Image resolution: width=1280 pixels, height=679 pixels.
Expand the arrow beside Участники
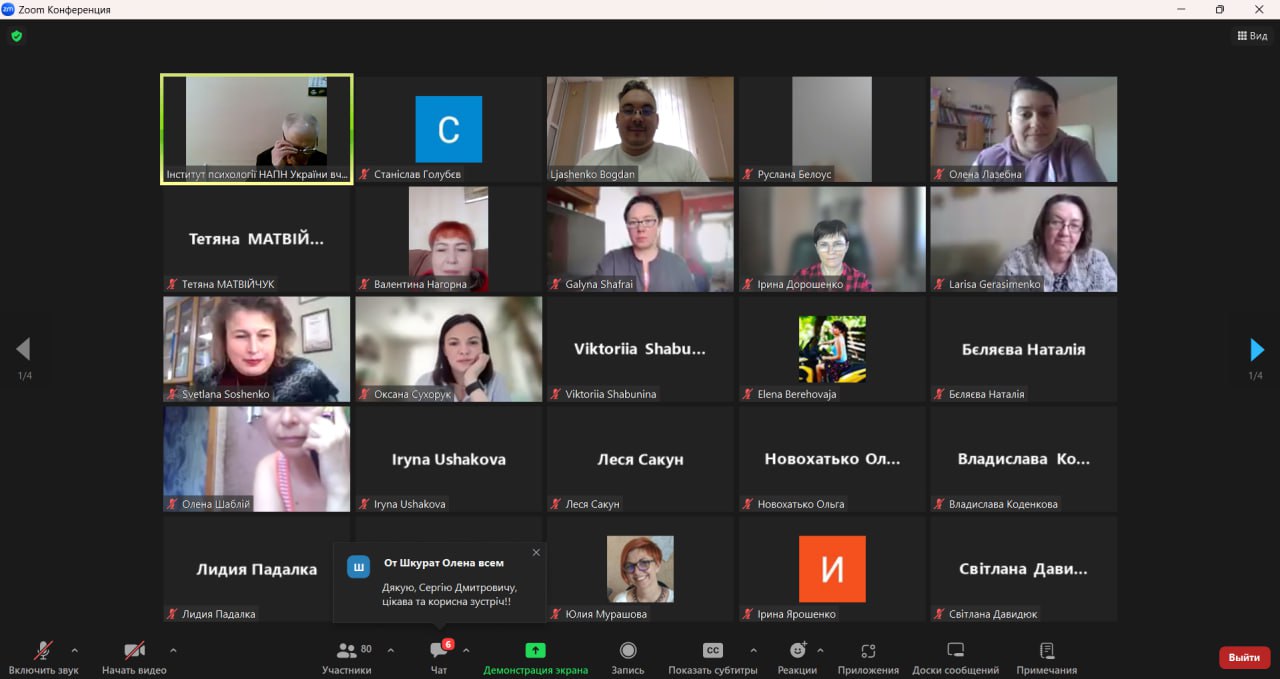(x=390, y=650)
